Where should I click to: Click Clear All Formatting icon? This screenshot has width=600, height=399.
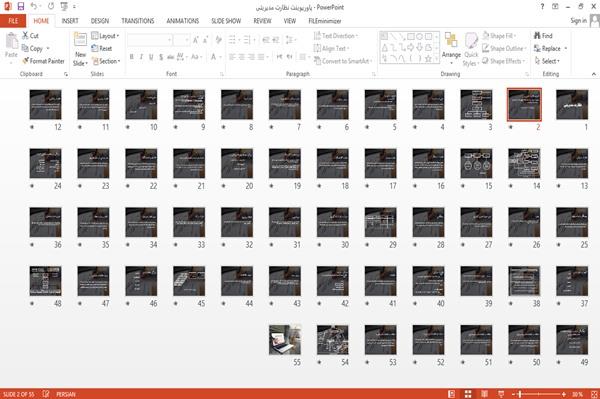(x=218, y=40)
